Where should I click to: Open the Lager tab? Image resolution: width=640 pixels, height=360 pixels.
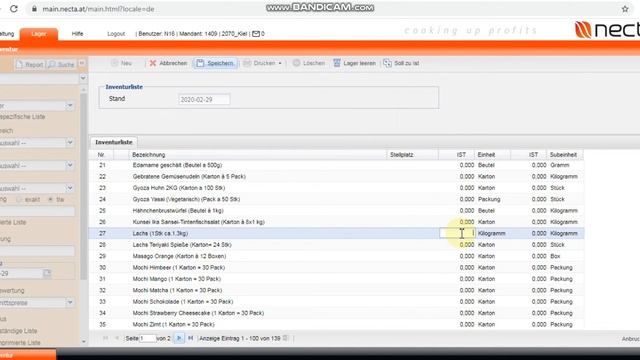[x=39, y=34]
